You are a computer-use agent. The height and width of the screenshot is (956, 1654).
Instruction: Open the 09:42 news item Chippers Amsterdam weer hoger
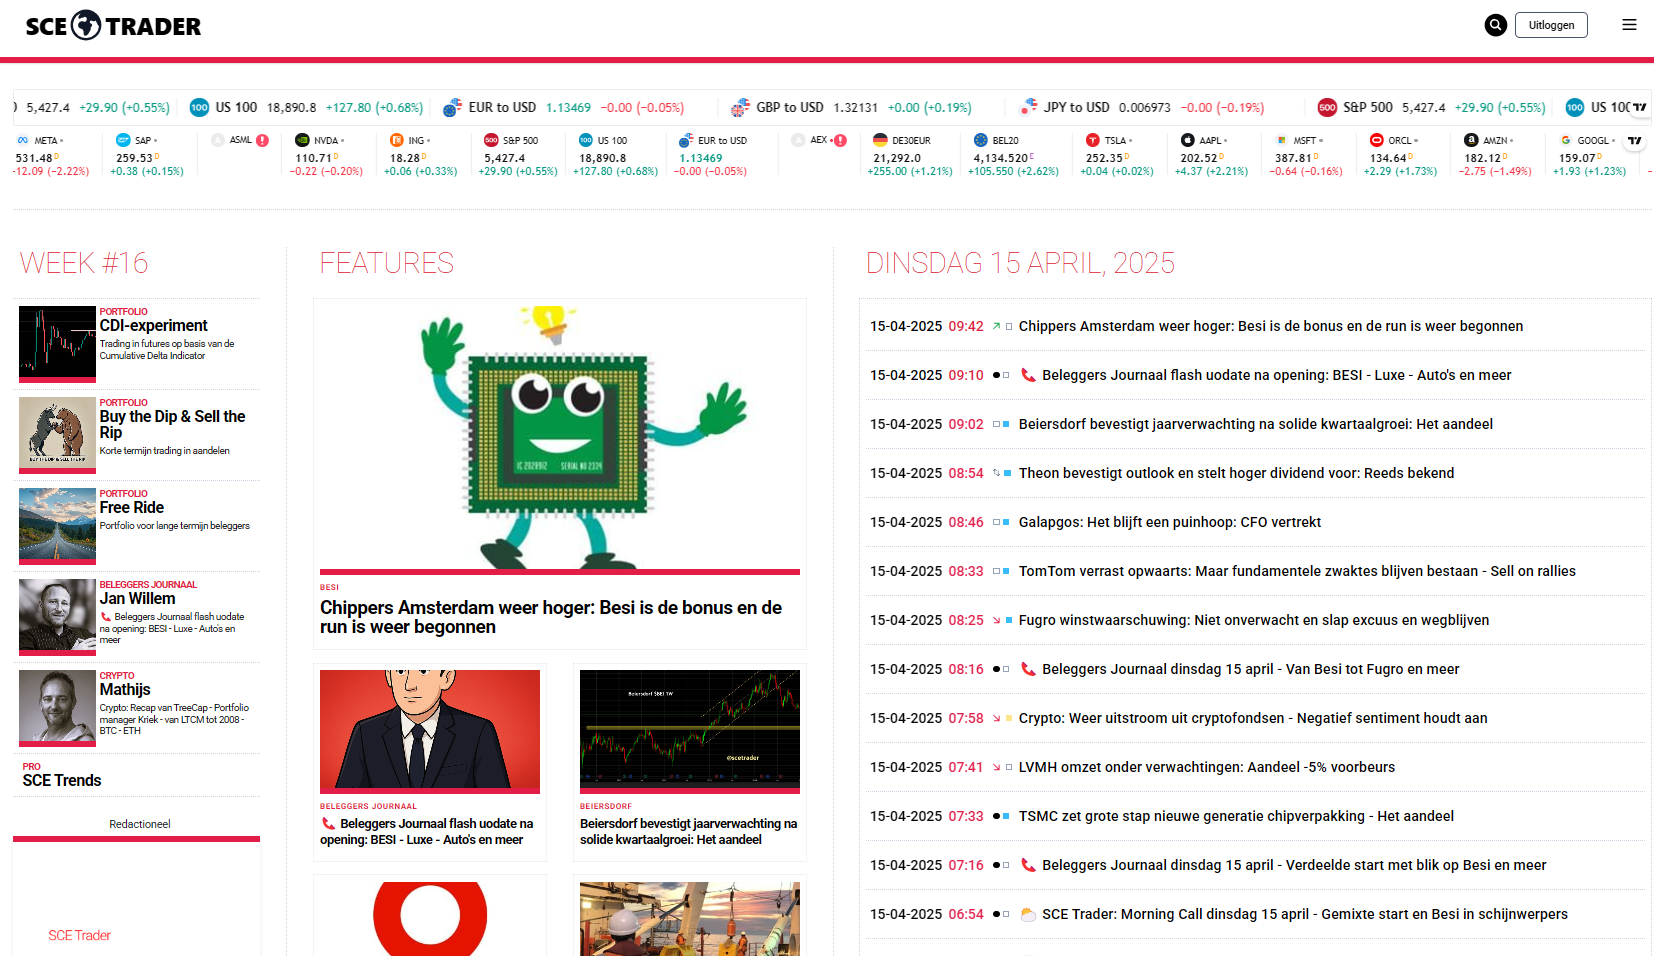[x=1271, y=326]
